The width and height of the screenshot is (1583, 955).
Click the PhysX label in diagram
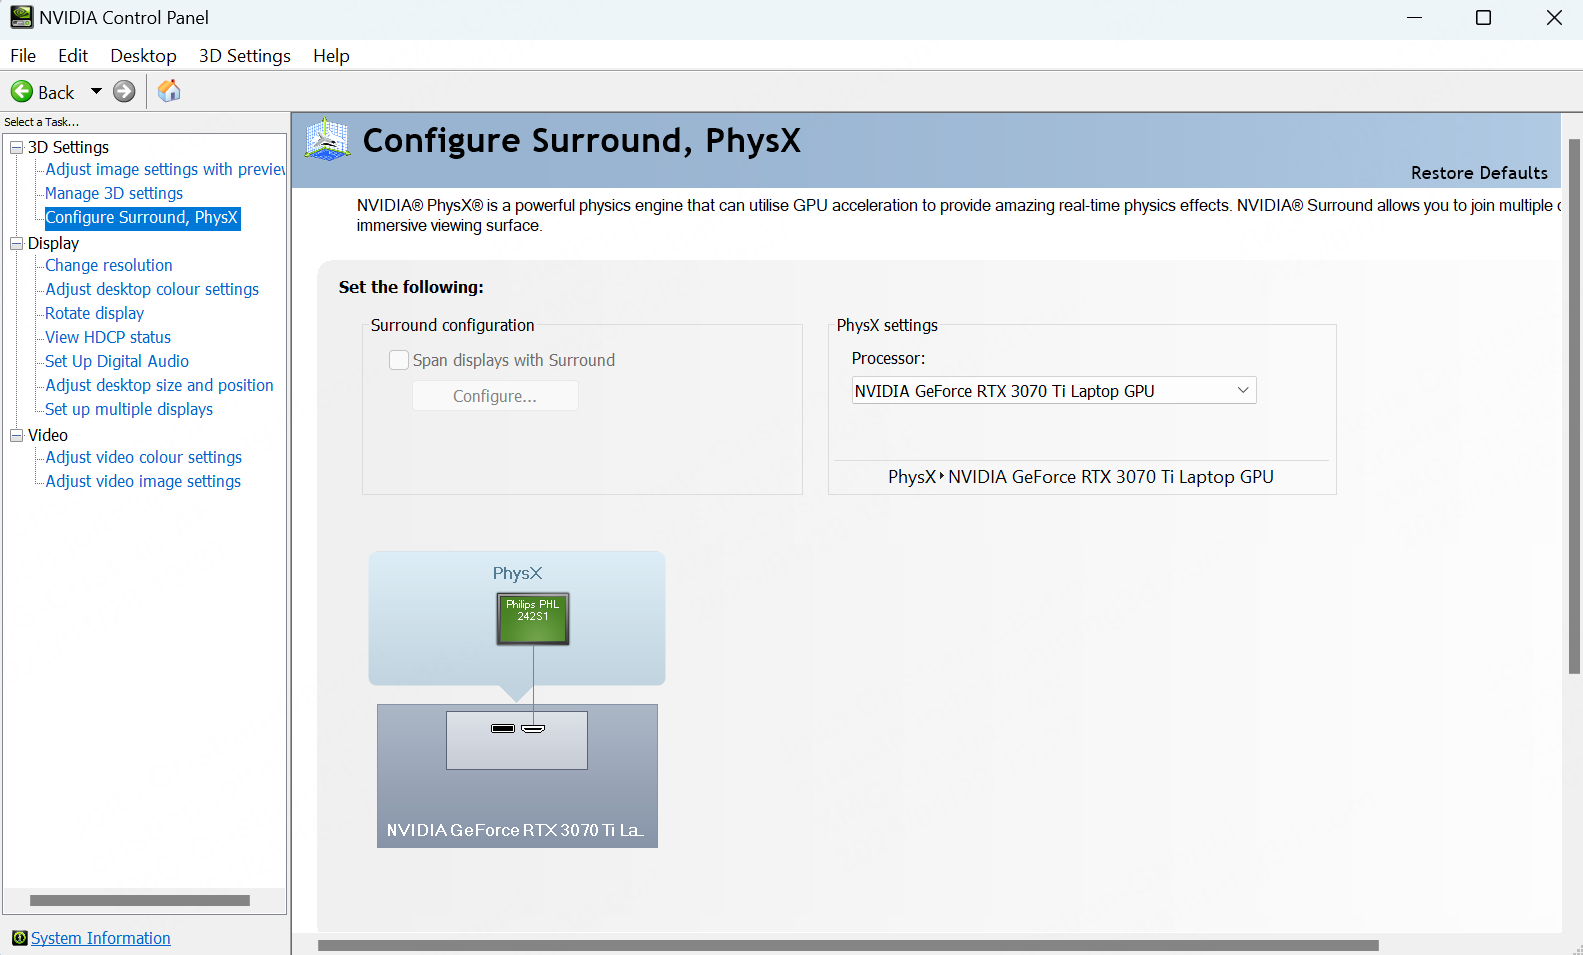pyautogui.click(x=517, y=573)
